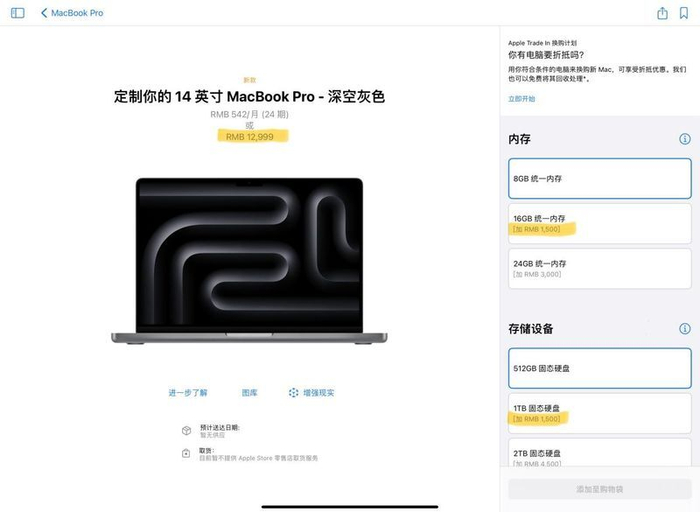Go back to MacBook Pro page
The width and height of the screenshot is (700, 512).
pos(72,13)
